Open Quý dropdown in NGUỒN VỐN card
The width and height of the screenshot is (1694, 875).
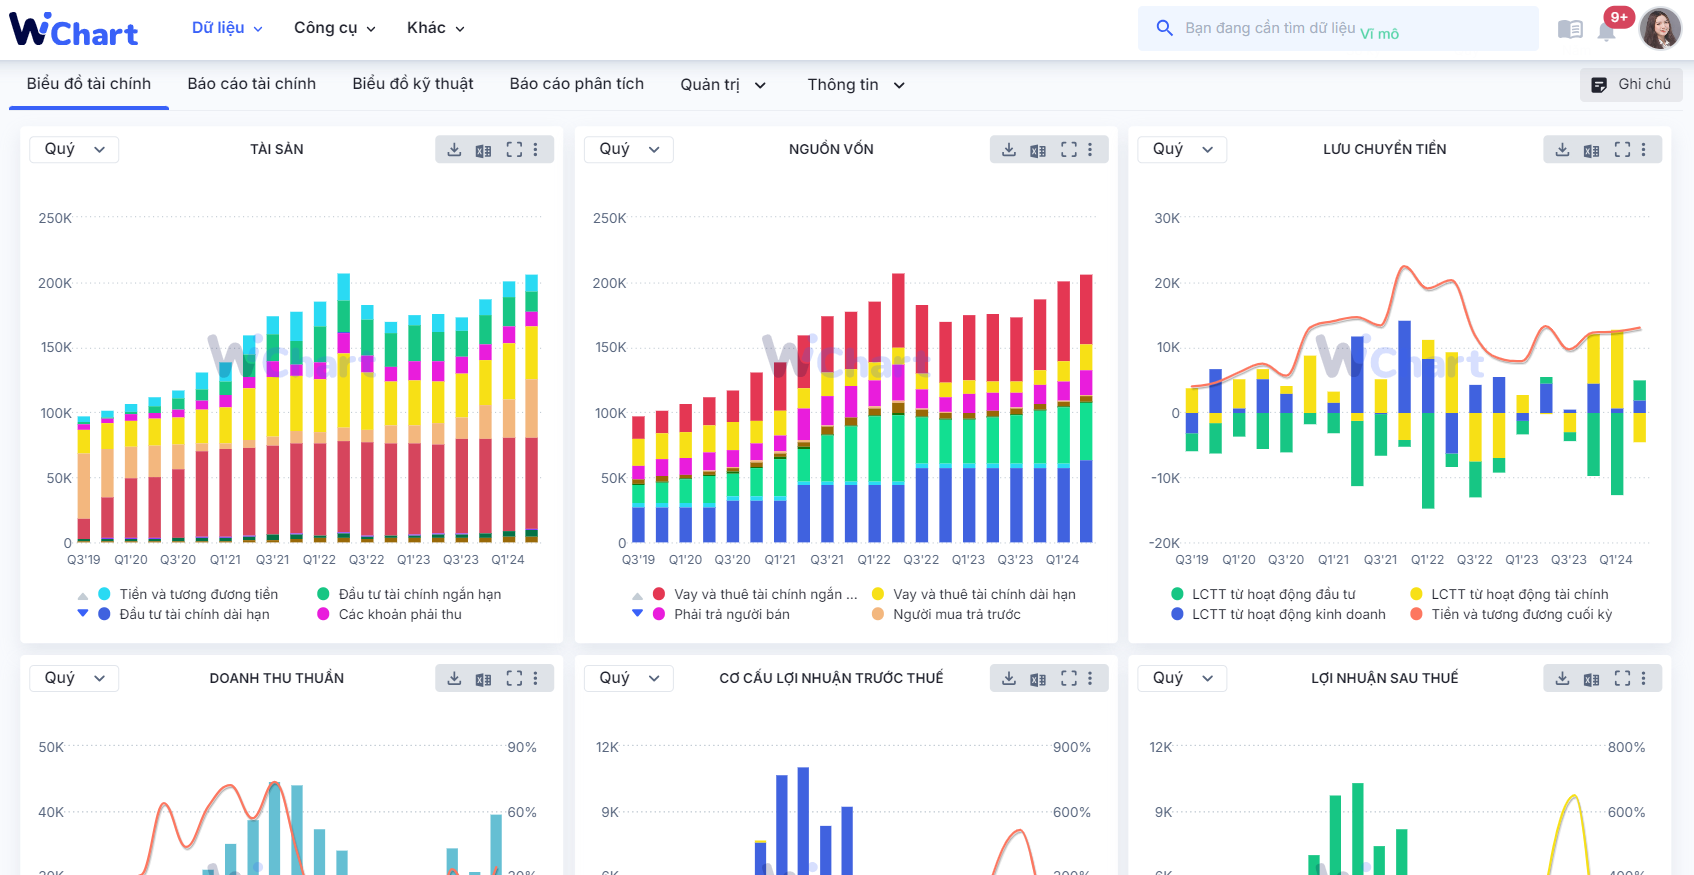tap(629, 149)
